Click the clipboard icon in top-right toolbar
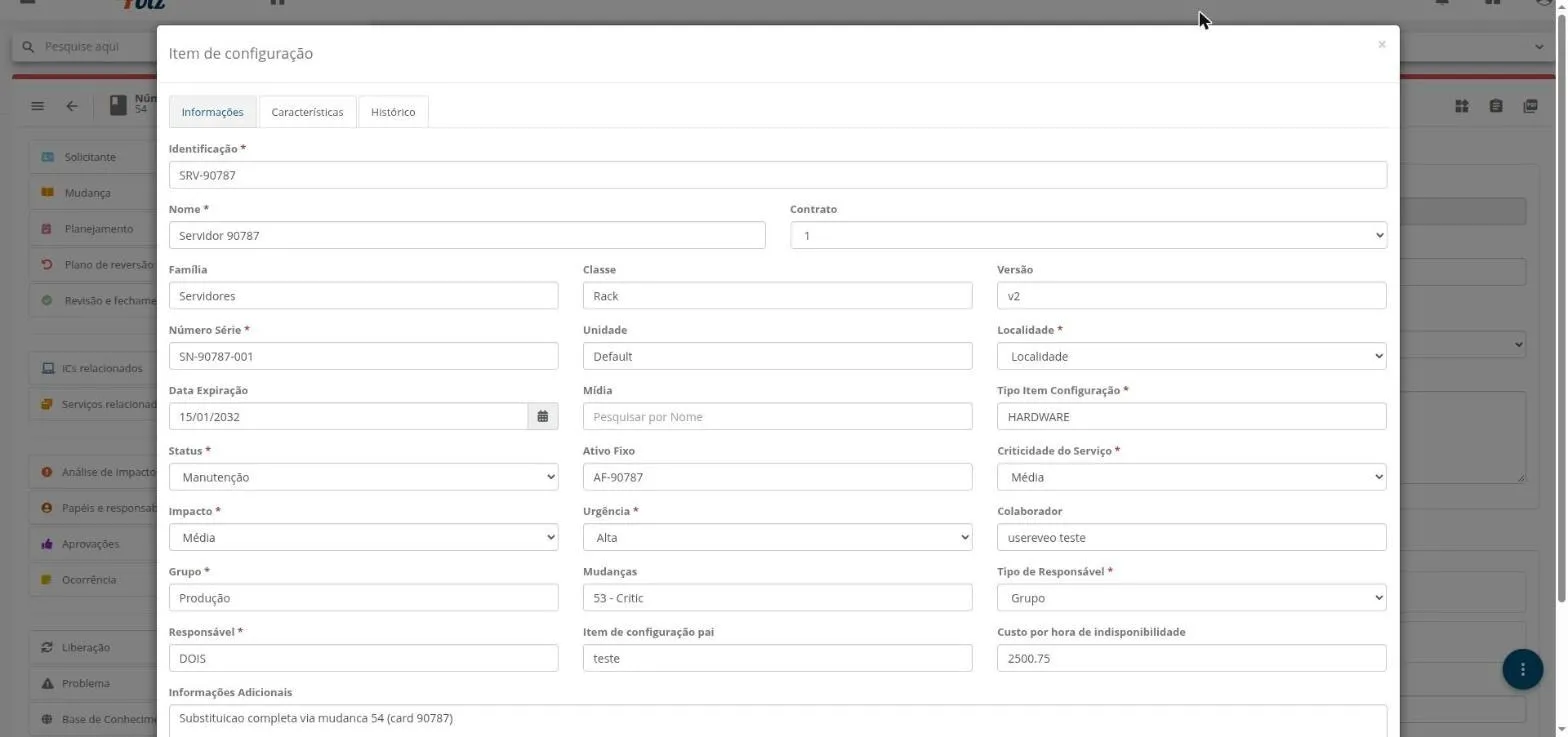The height and width of the screenshot is (737, 1568). 1496,106
